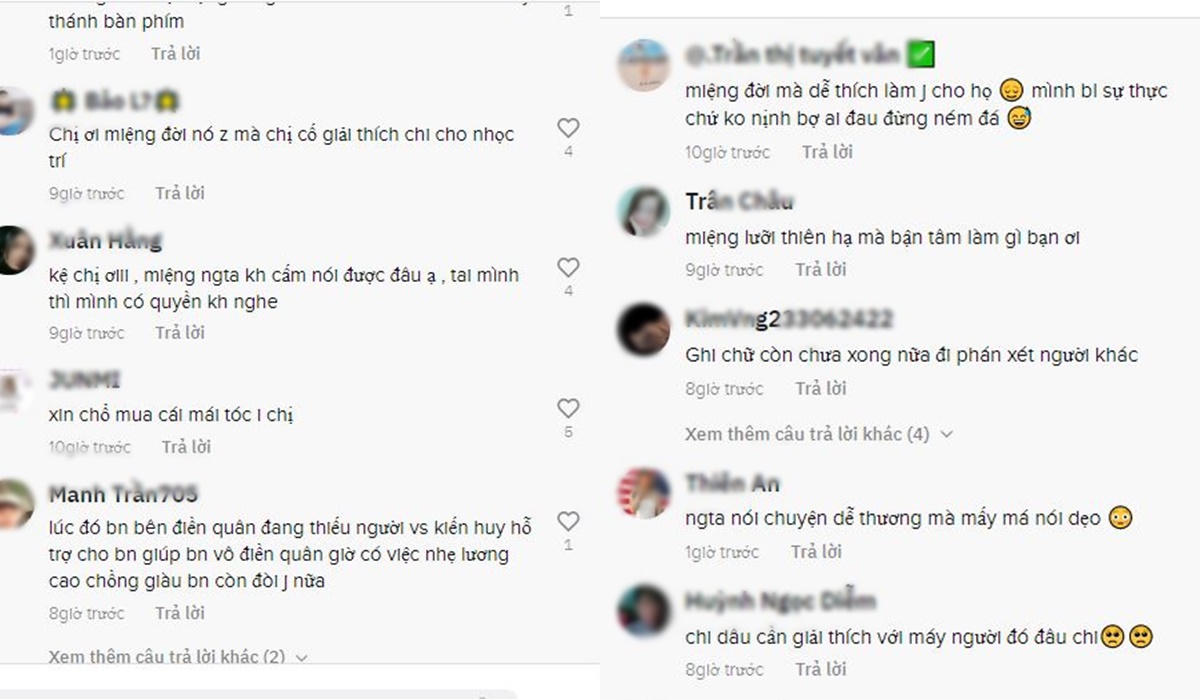
Task: Open Manh Trần705 username link
Action: pyautogui.click(x=123, y=494)
